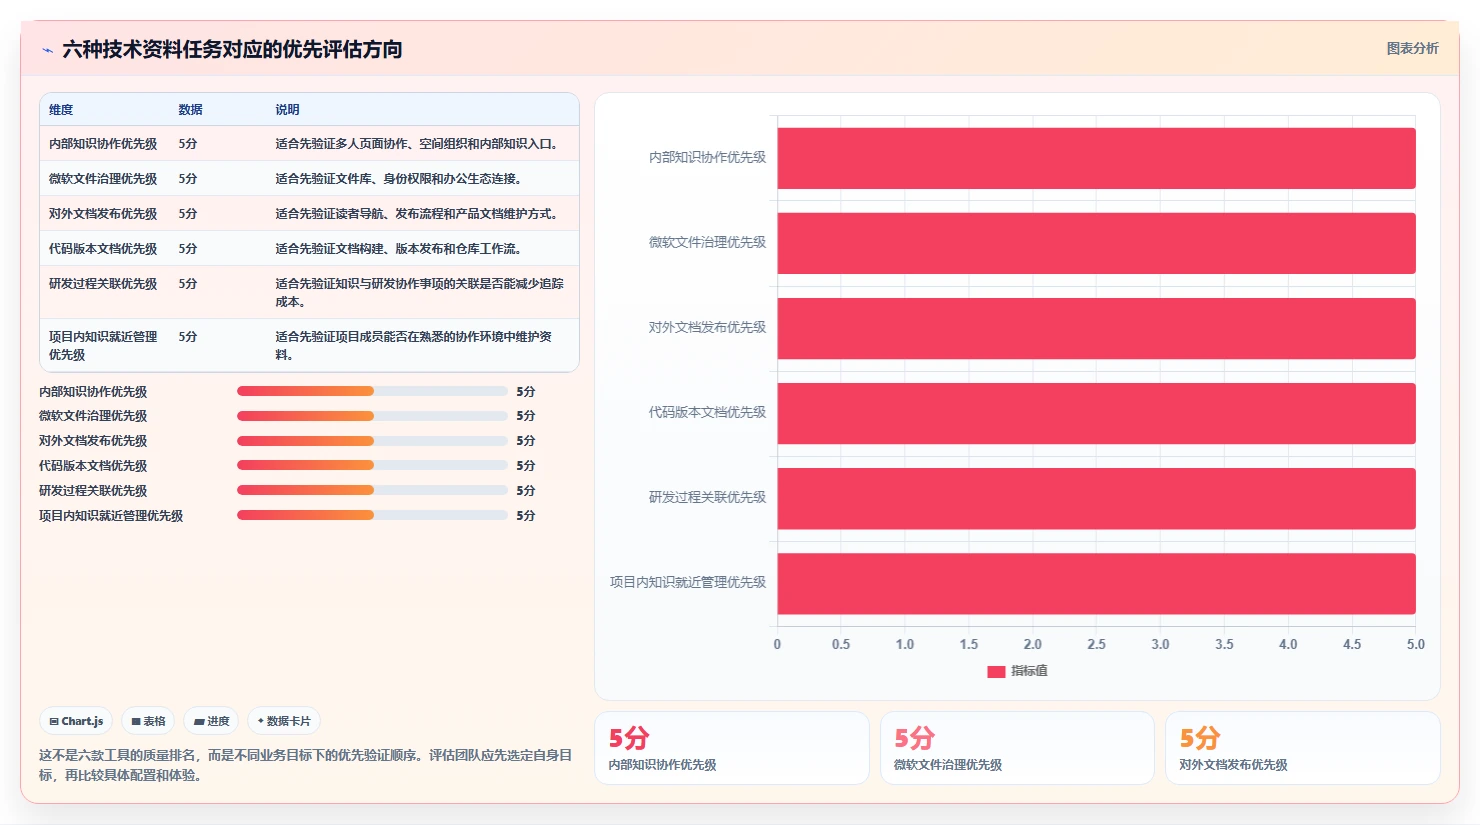Select the 数据卡片 tag chip
The width and height of the screenshot is (1480, 825).
pos(284,721)
